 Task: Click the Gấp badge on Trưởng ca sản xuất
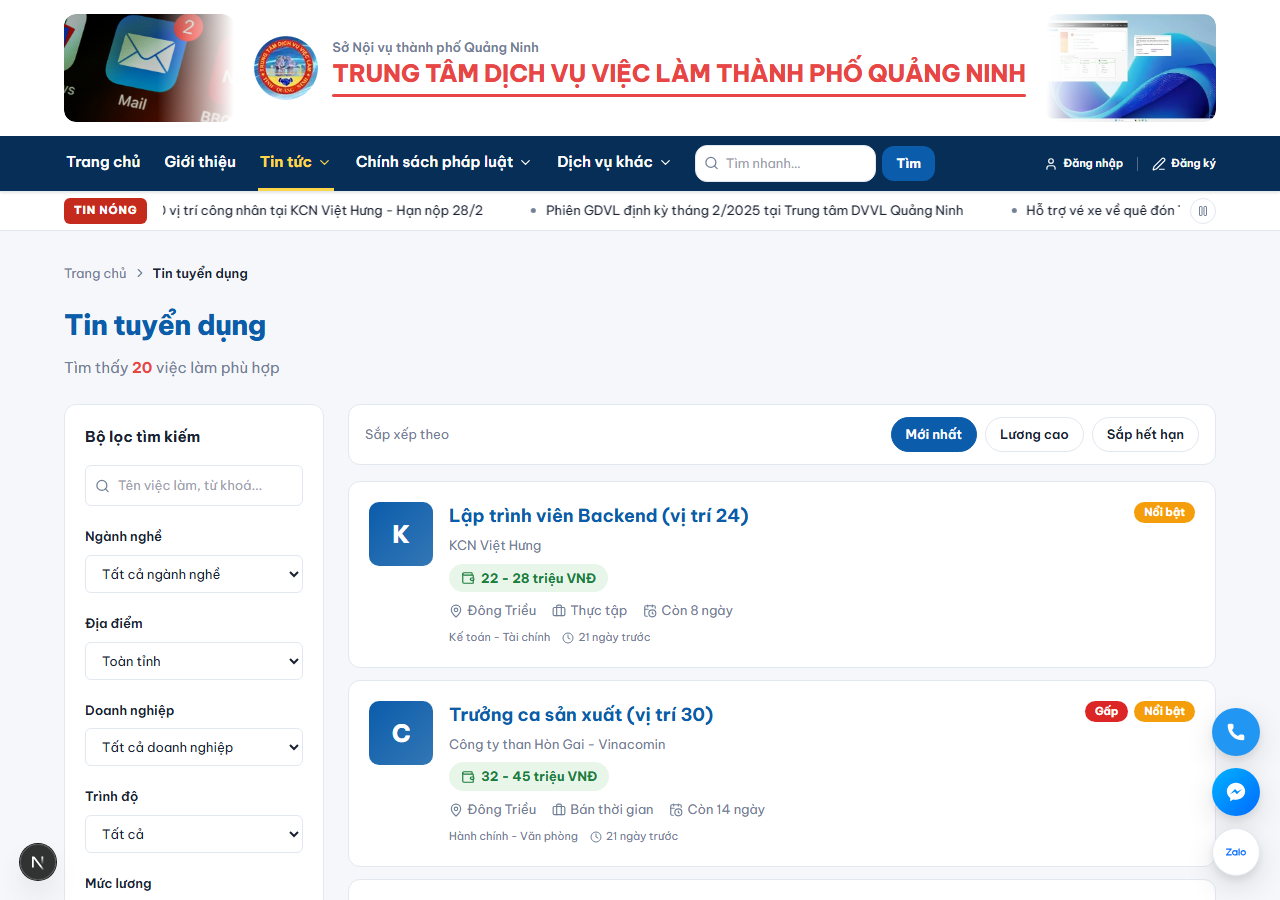click(x=1106, y=711)
